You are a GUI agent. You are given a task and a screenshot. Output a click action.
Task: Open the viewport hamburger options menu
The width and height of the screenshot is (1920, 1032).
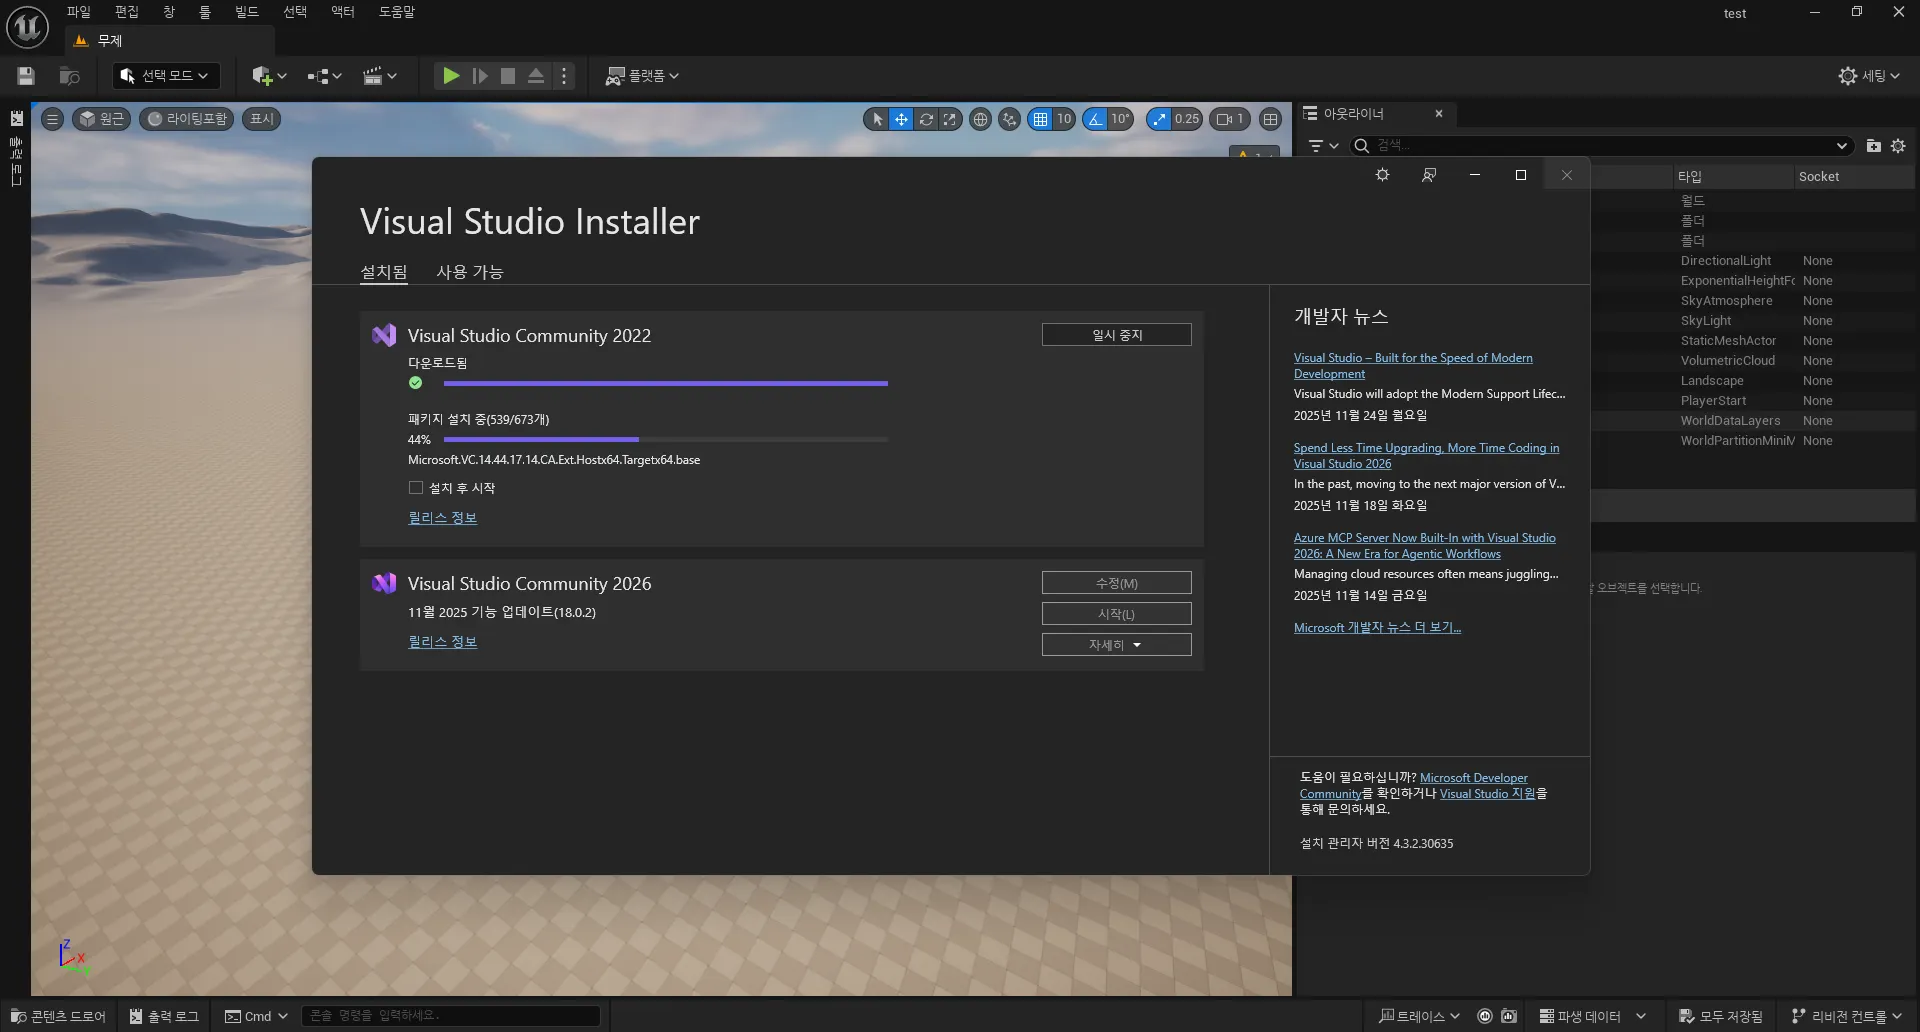[53, 119]
